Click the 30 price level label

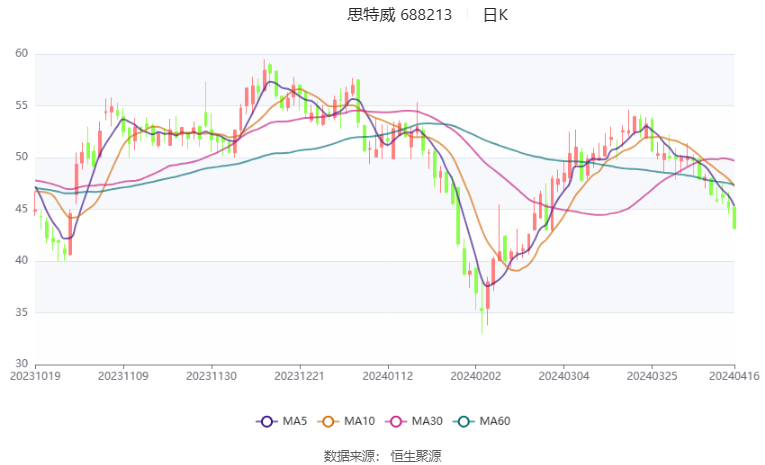tap(21, 364)
